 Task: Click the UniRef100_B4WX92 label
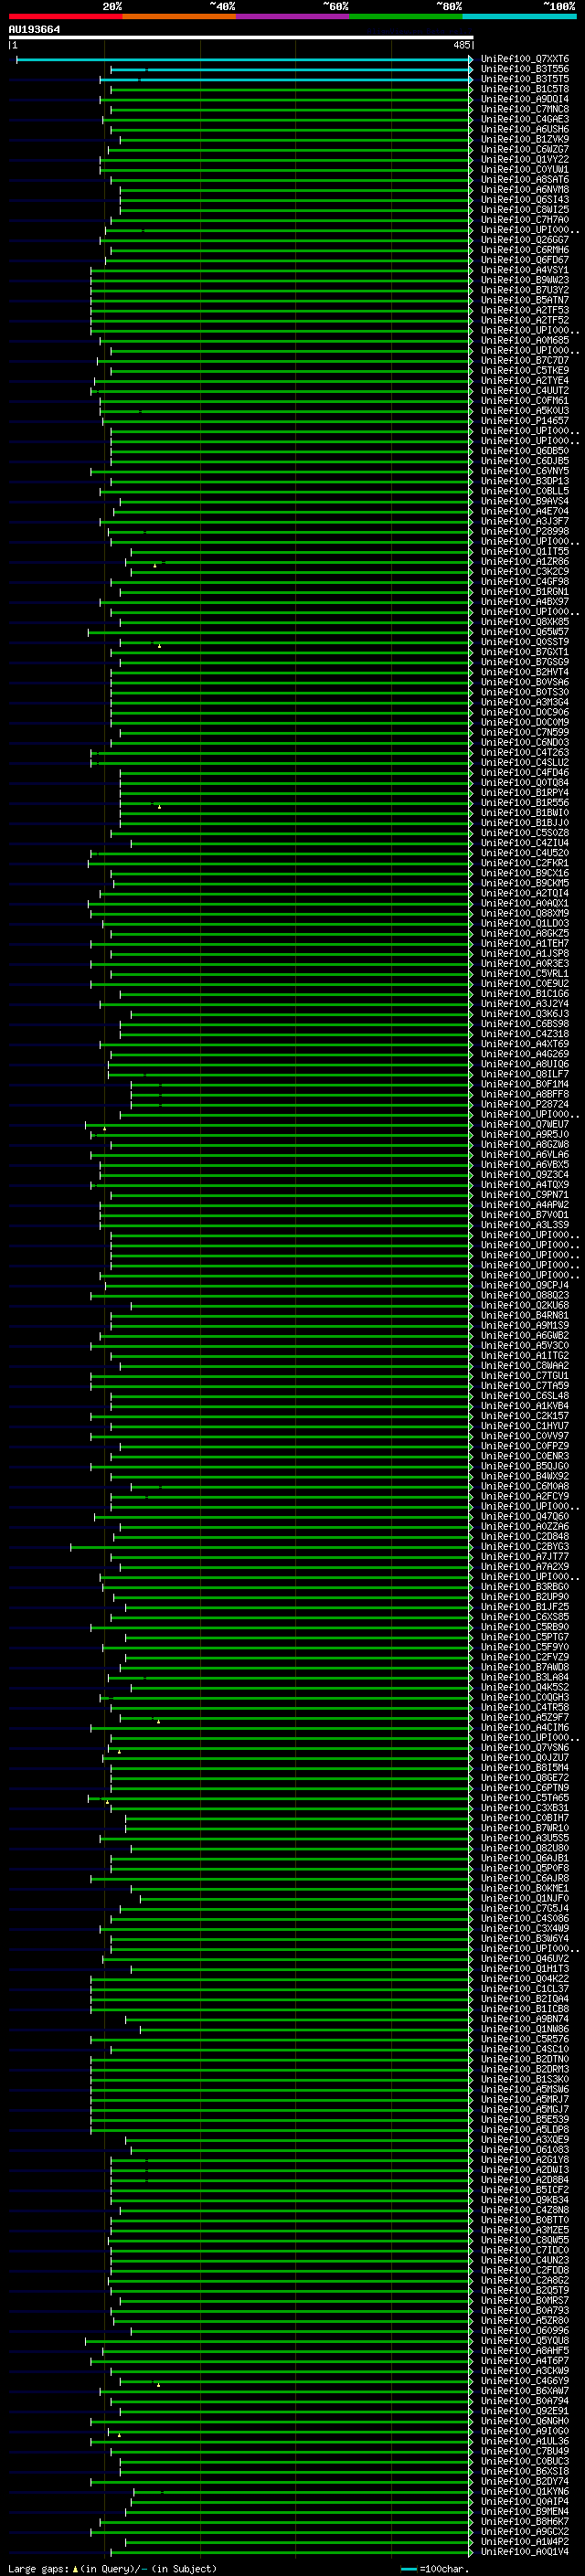(x=525, y=1477)
